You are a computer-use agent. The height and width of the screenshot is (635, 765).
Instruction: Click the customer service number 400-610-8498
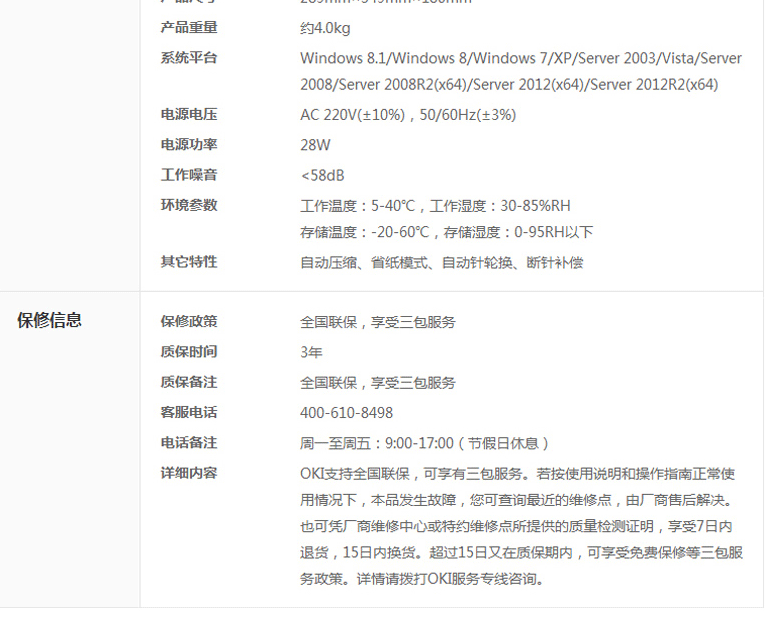pos(346,412)
